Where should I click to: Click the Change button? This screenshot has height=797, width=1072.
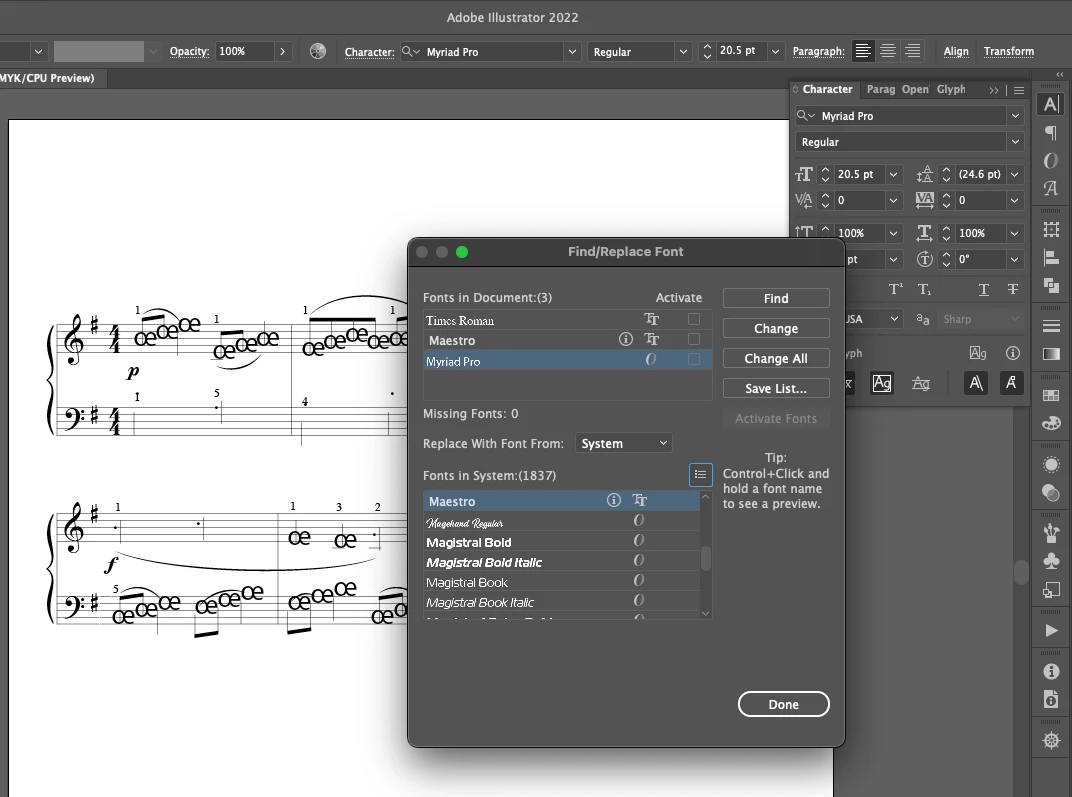pyautogui.click(x=776, y=328)
